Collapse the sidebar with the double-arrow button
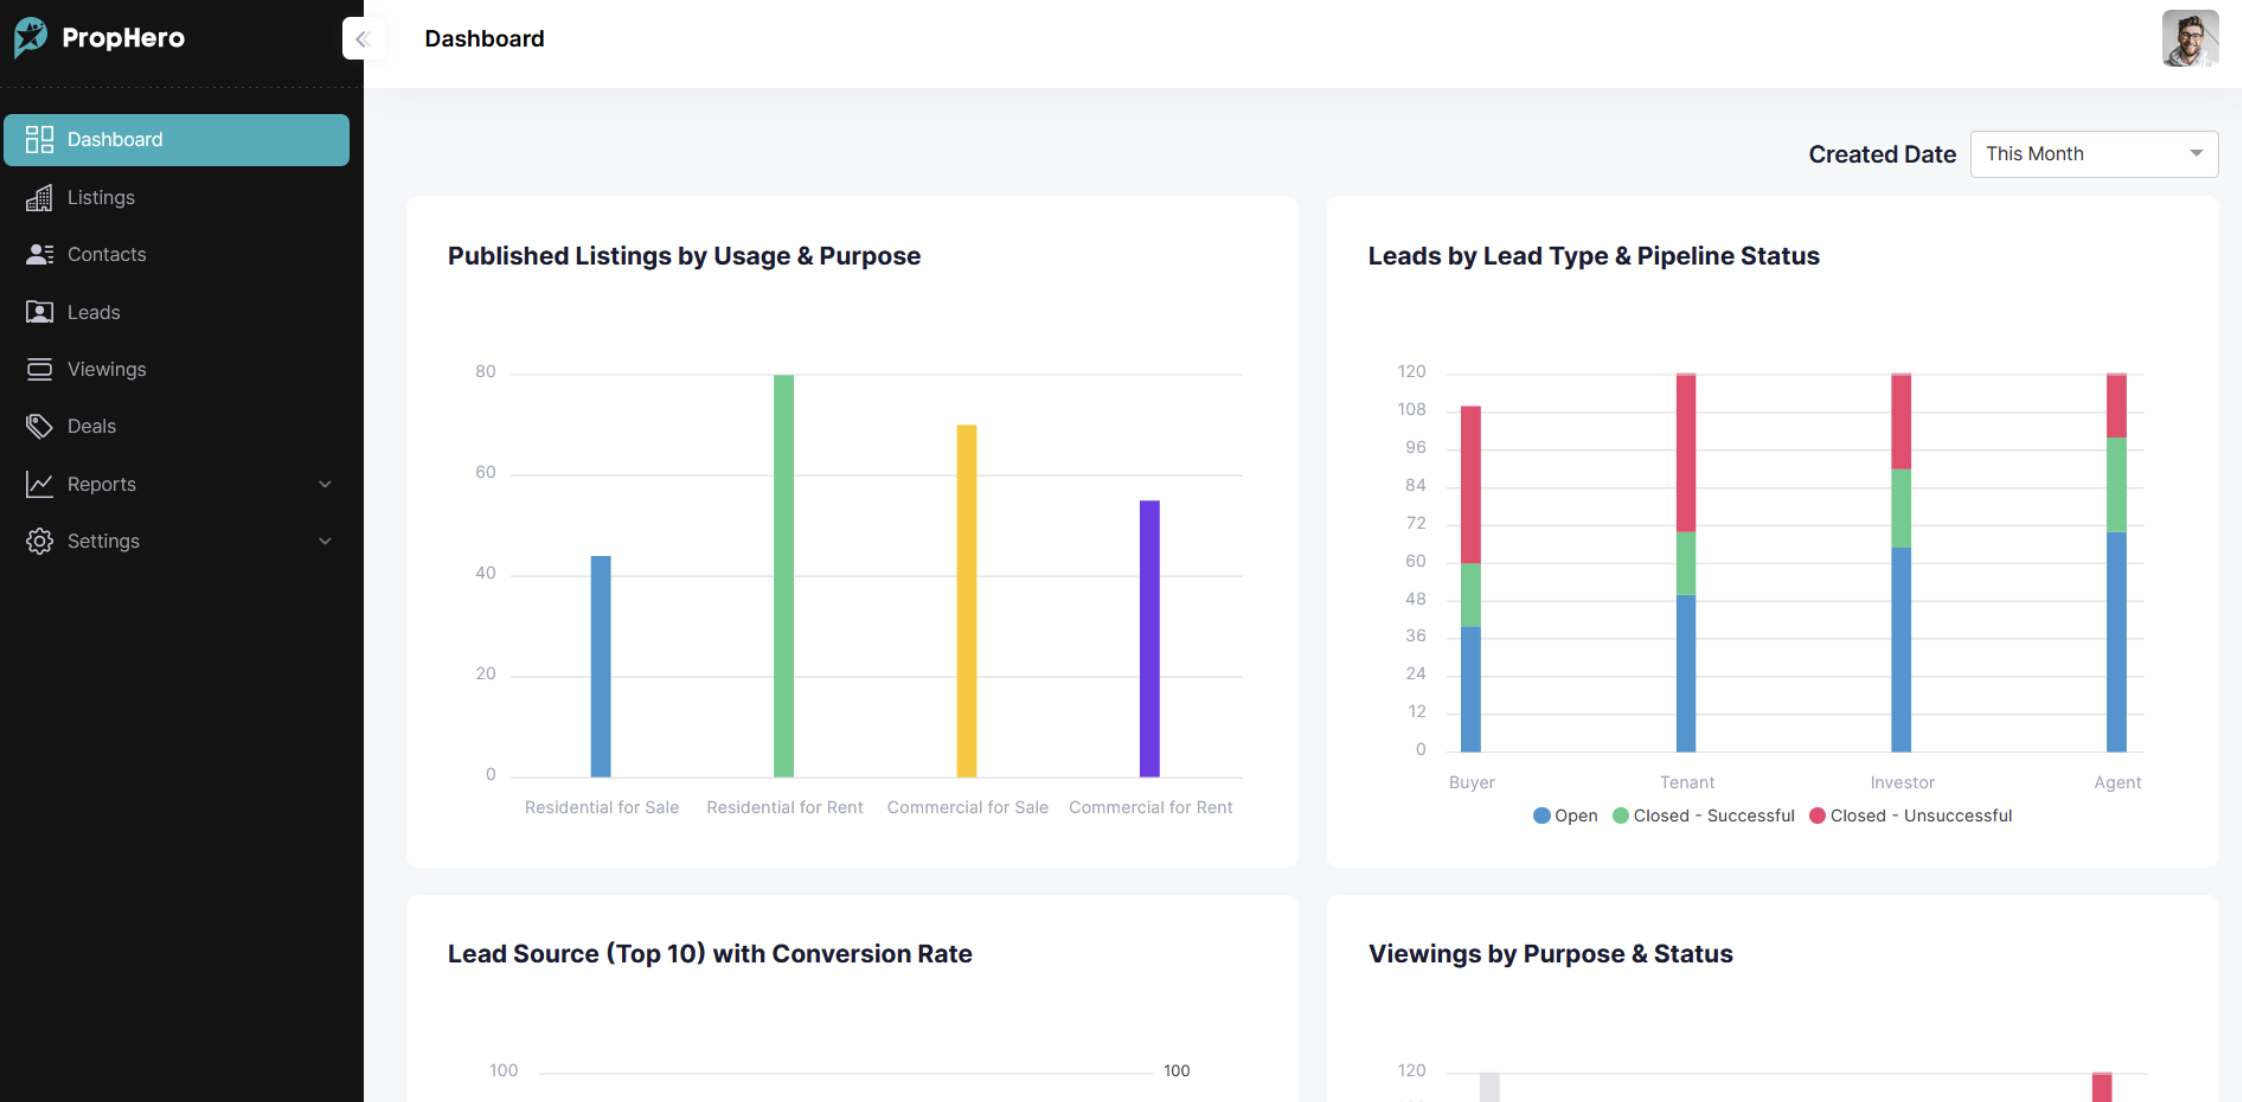 (x=363, y=39)
